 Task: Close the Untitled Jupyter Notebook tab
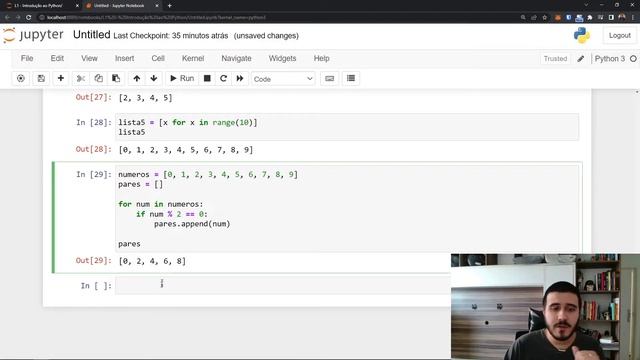pyautogui.click(x=157, y=6)
